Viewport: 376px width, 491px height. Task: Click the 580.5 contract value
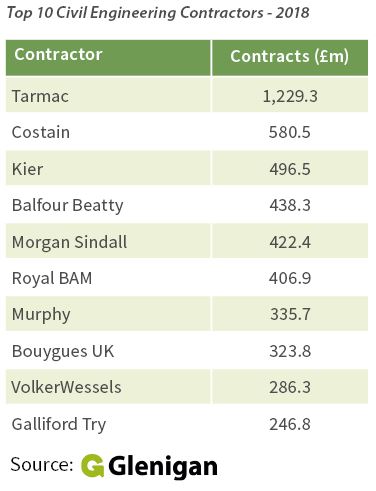(290, 132)
